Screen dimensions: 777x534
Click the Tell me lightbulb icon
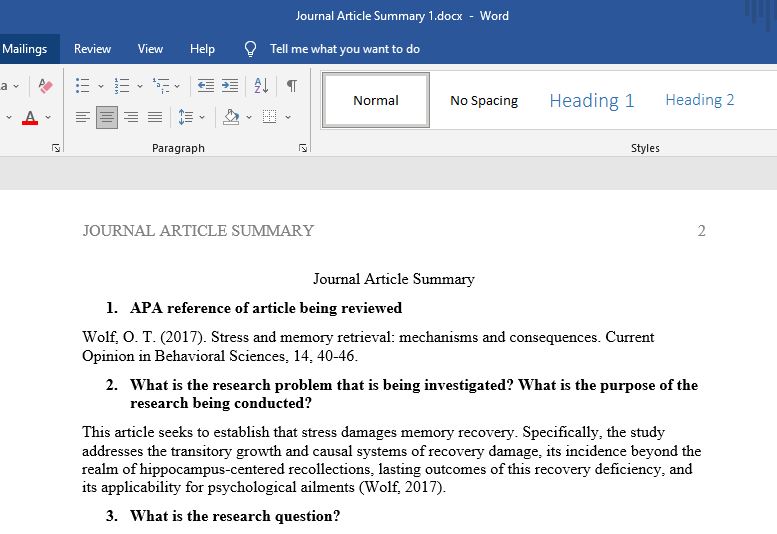pos(251,49)
